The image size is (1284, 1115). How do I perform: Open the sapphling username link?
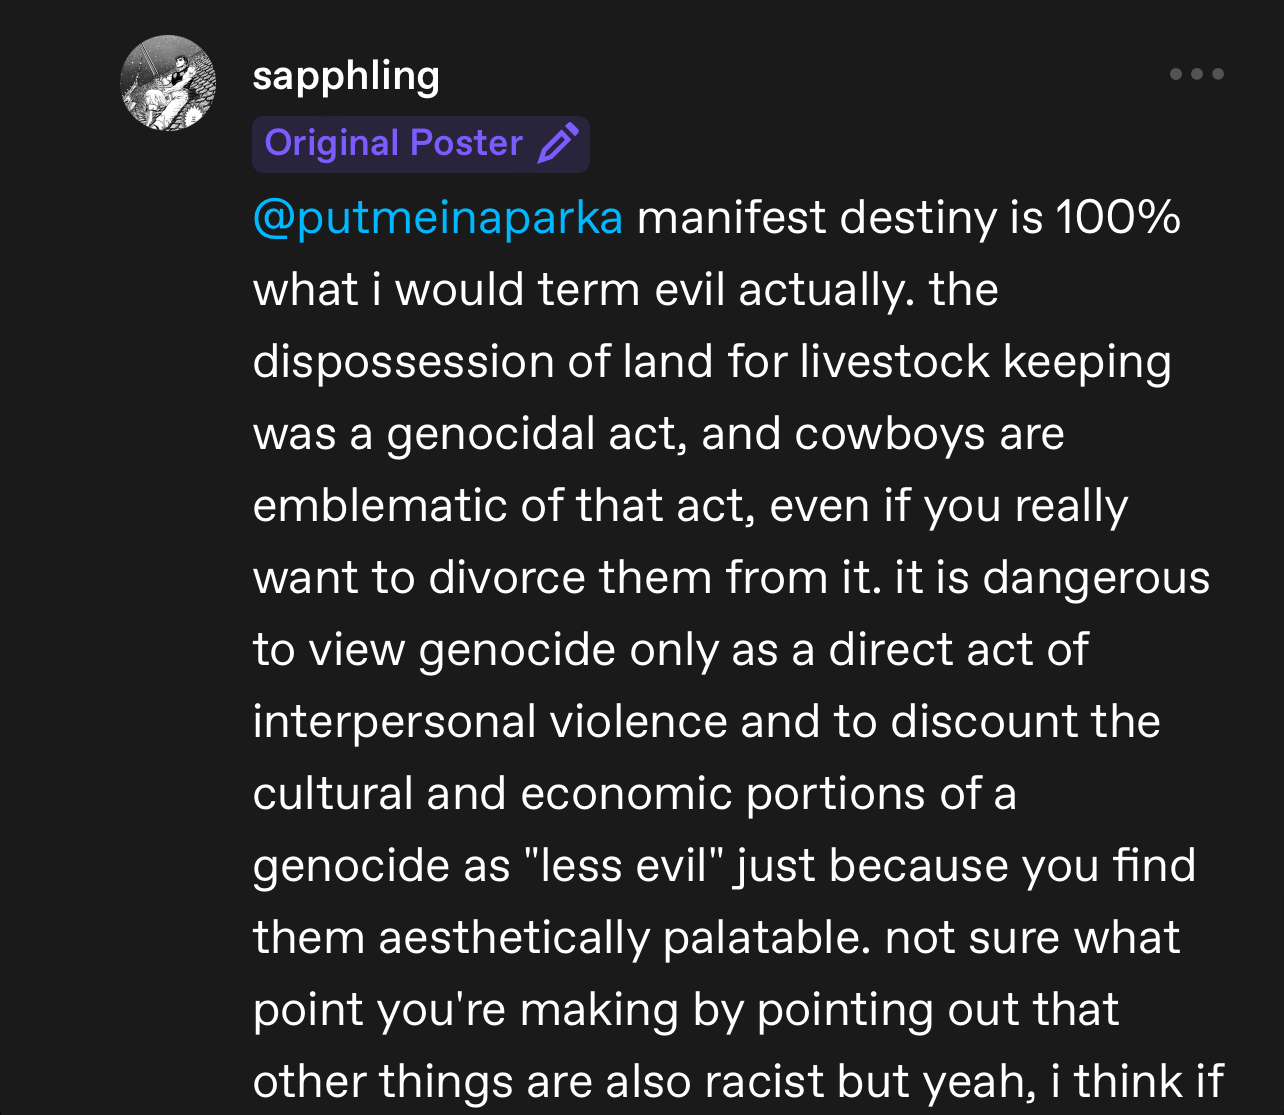click(x=346, y=76)
